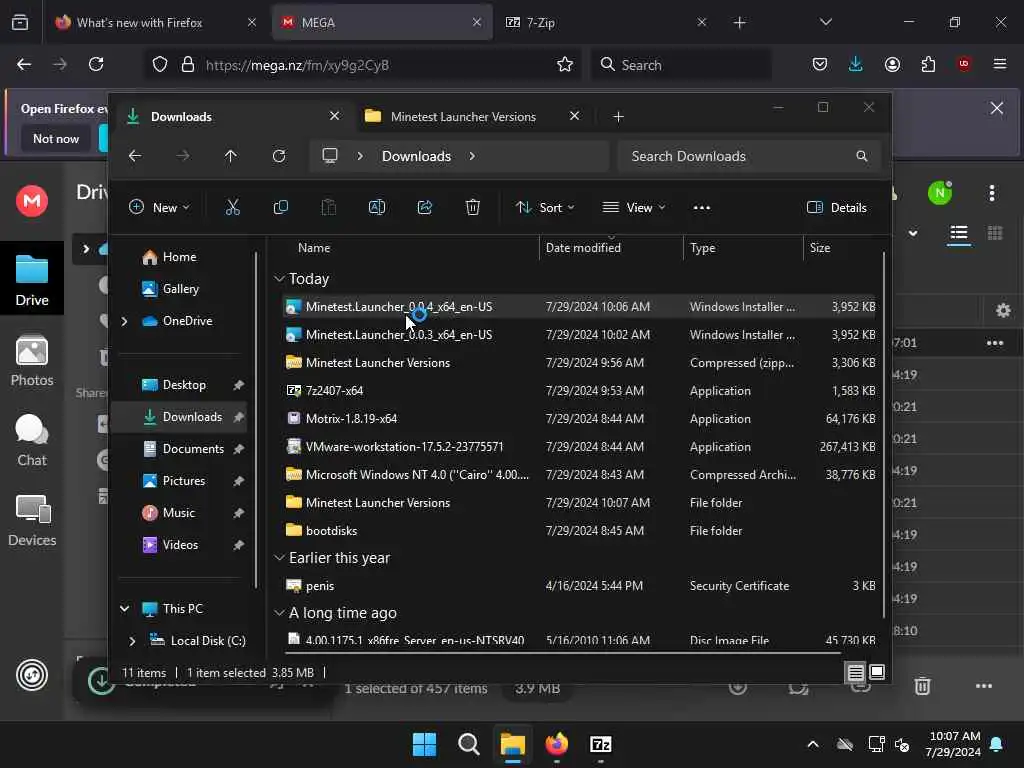Click the Share icon in Explorer toolbar
The width and height of the screenshot is (1024, 768).
pos(424,208)
